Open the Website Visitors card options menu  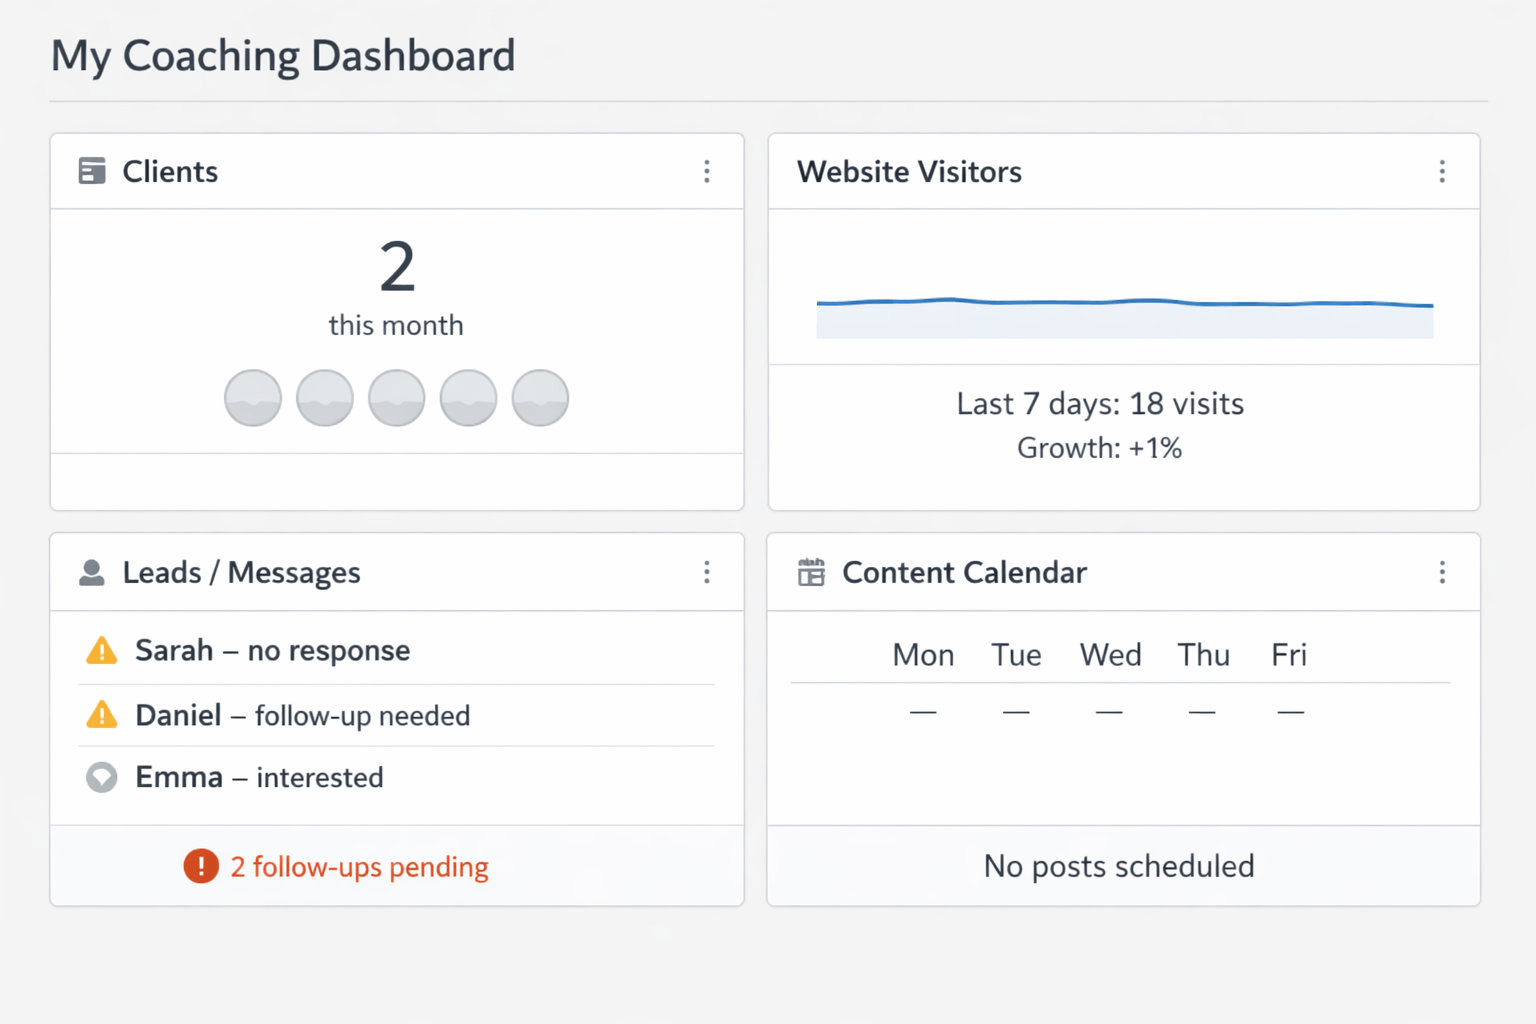(x=1442, y=171)
